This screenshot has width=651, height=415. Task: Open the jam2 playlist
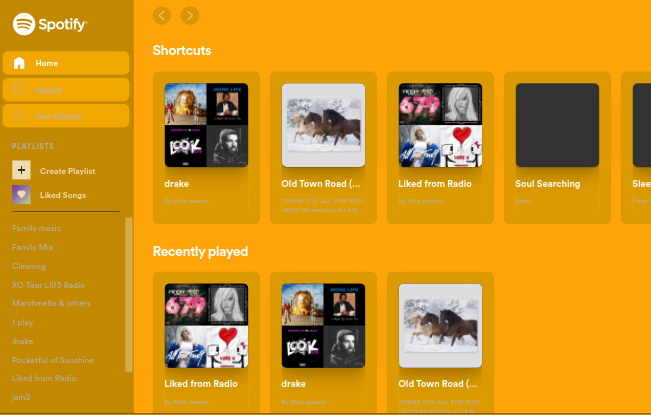(x=21, y=397)
